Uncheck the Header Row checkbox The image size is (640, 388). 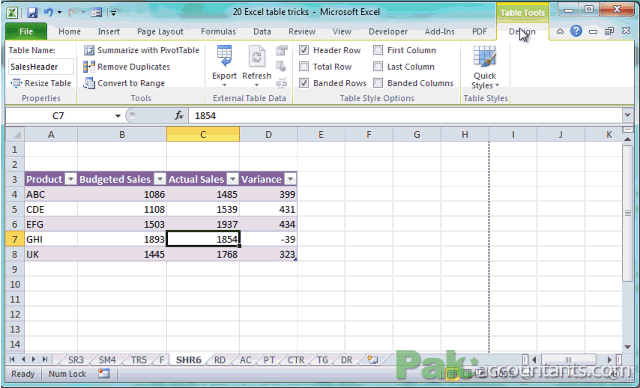(304, 50)
